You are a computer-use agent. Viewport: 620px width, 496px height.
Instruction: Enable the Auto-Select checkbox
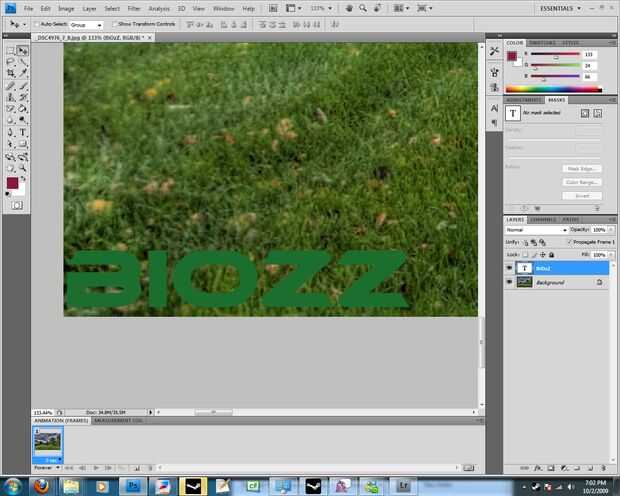(37, 24)
